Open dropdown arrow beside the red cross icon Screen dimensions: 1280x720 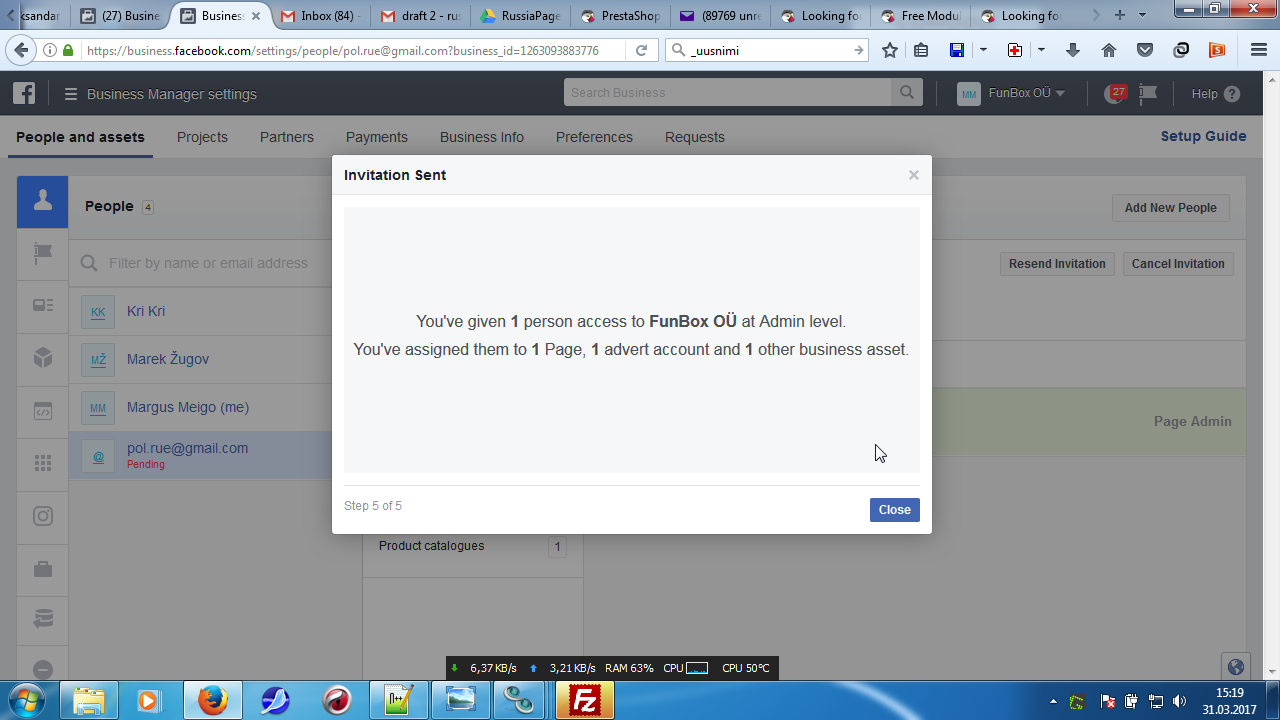coord(1041,50)
